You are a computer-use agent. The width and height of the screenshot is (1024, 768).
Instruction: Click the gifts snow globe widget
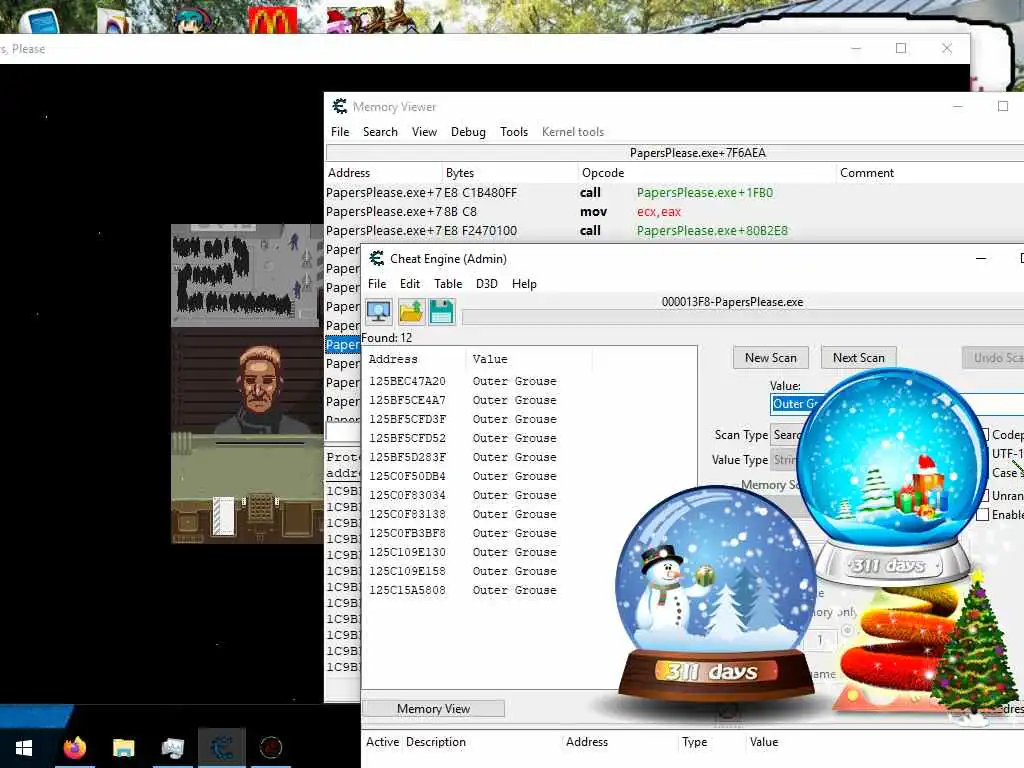click(x=891, y=475)
